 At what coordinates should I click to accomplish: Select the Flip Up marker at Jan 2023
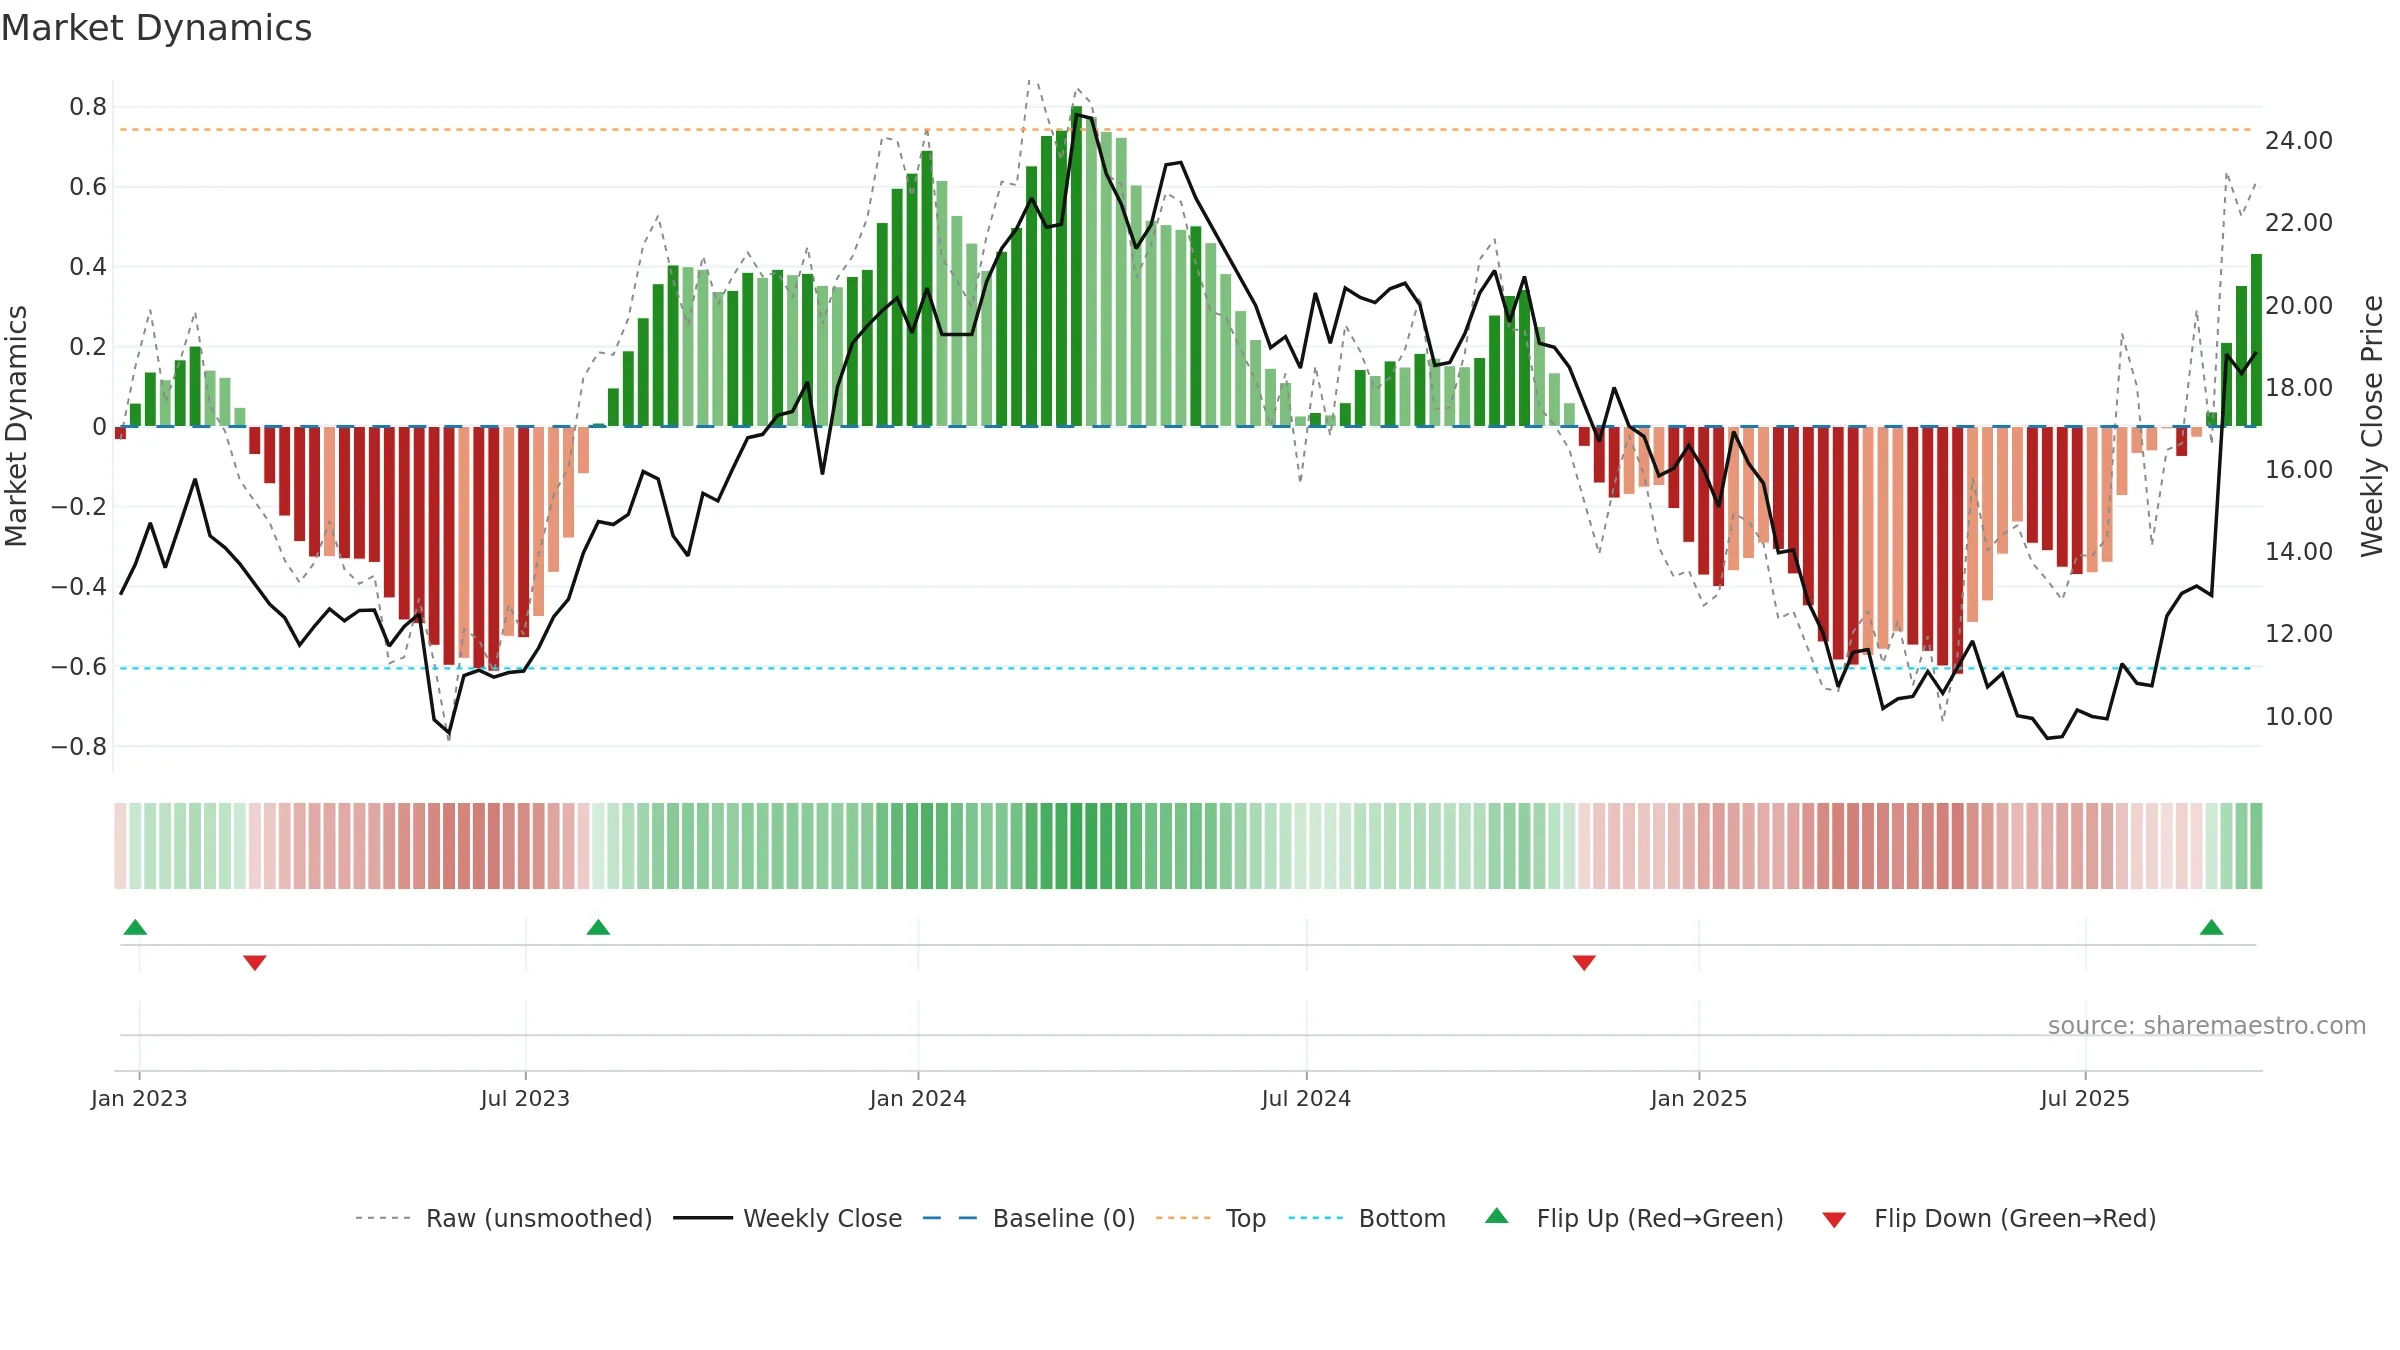[135, 927]
